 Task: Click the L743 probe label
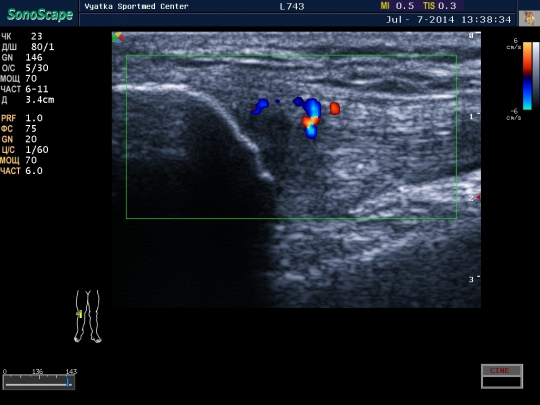pos(292,7)
